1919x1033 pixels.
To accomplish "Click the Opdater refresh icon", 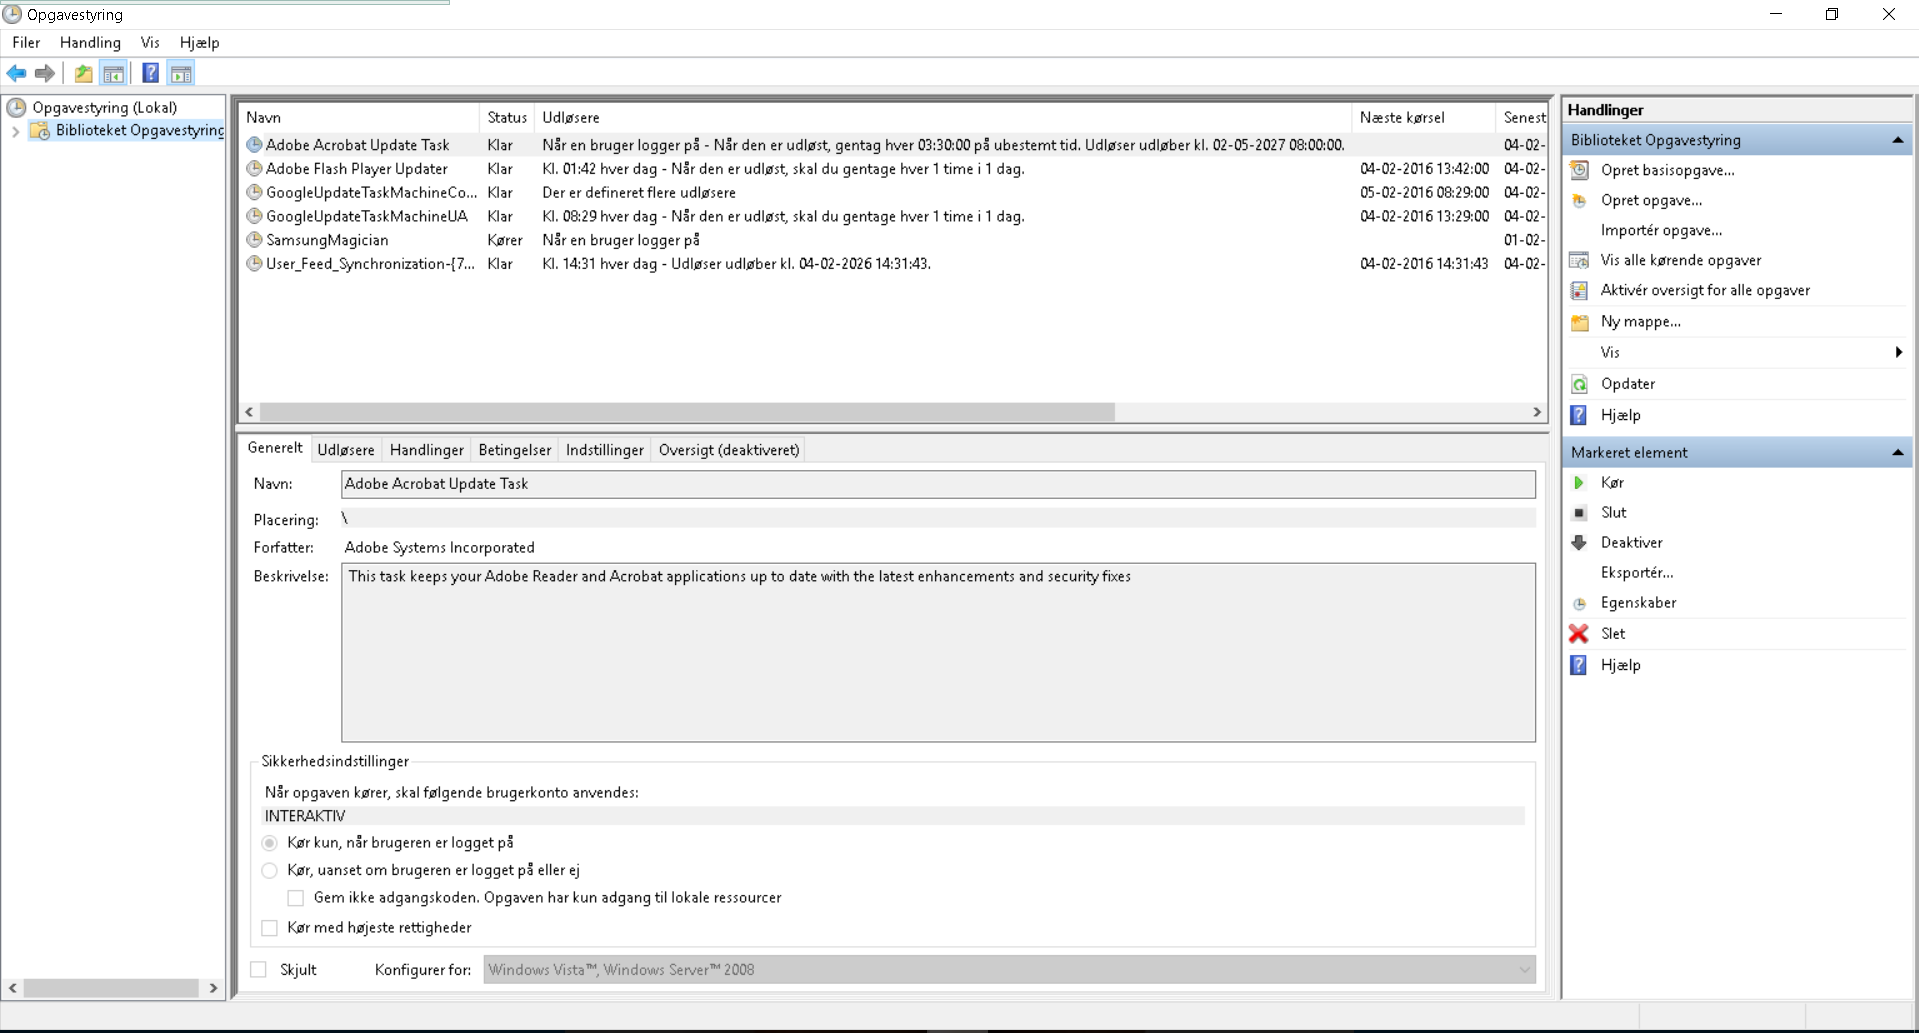I will click(1579, 384).
